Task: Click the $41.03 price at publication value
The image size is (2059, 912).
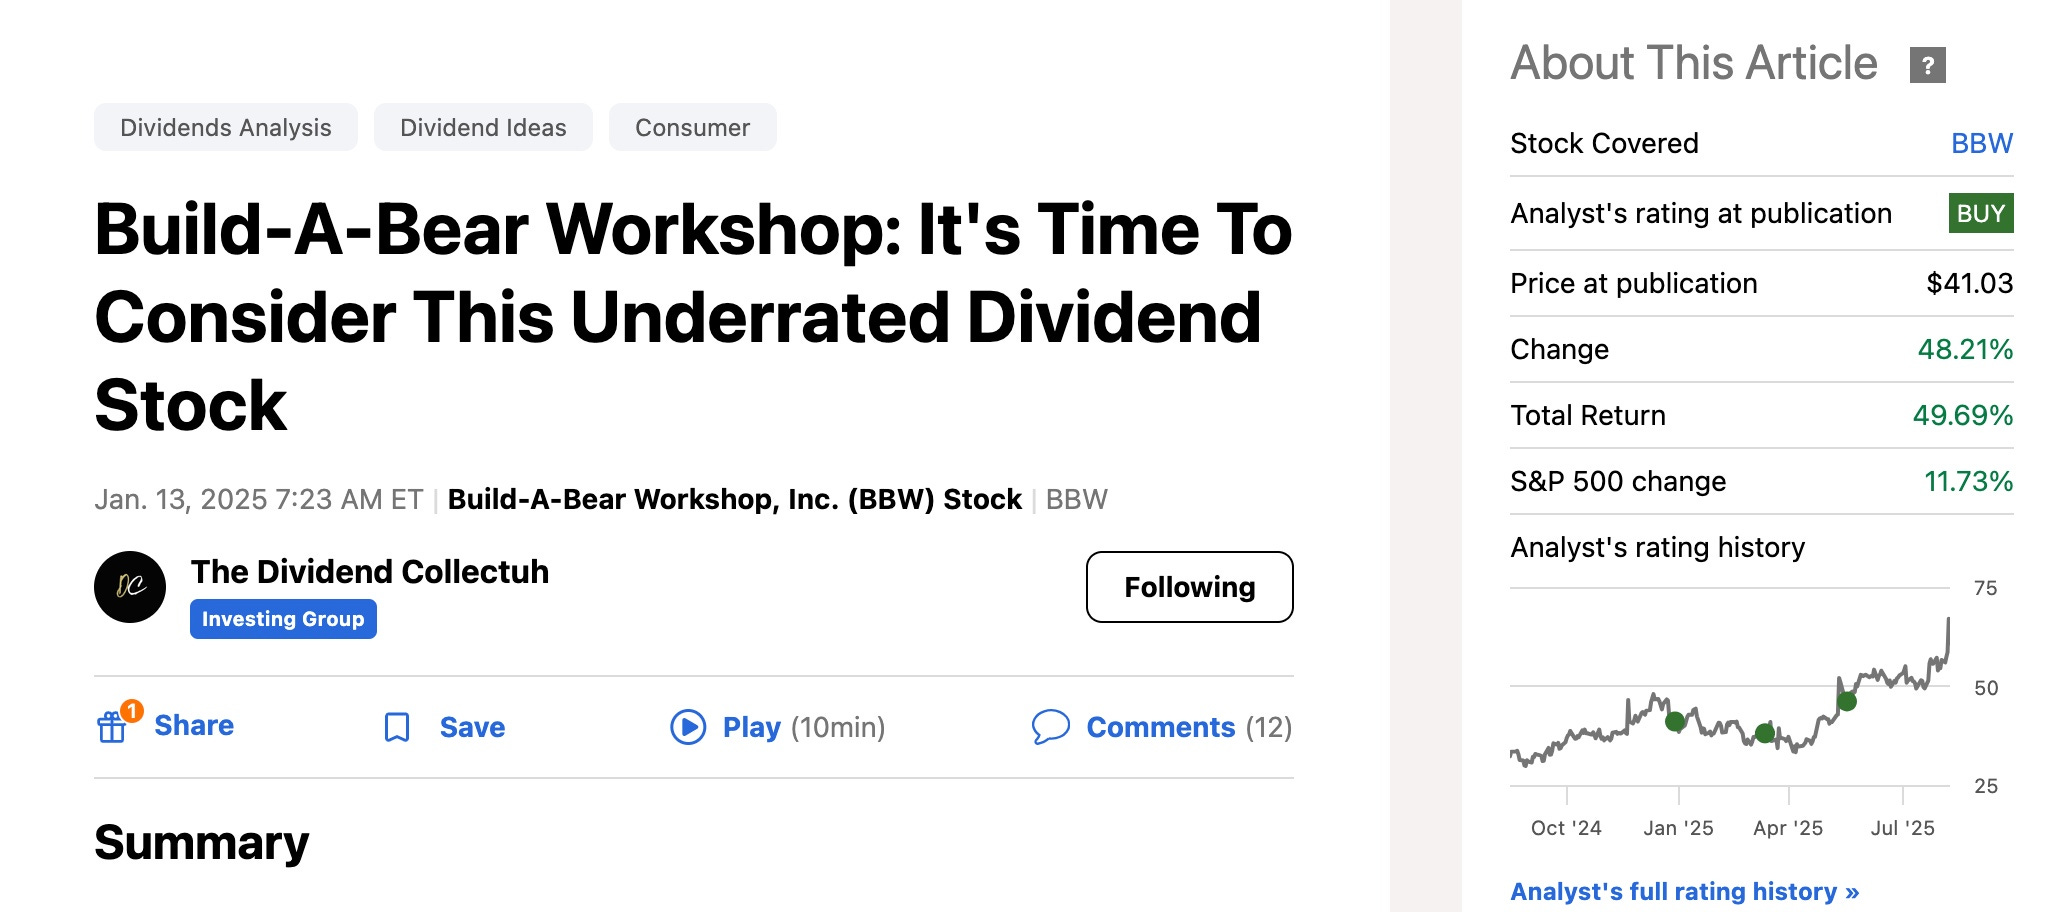Action: [1969, 283]
